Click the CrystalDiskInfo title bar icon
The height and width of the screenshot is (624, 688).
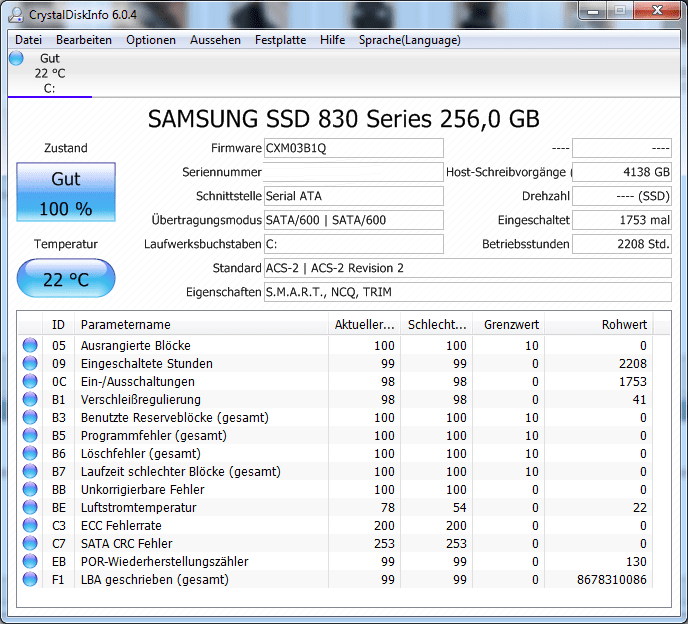point(16,14)
